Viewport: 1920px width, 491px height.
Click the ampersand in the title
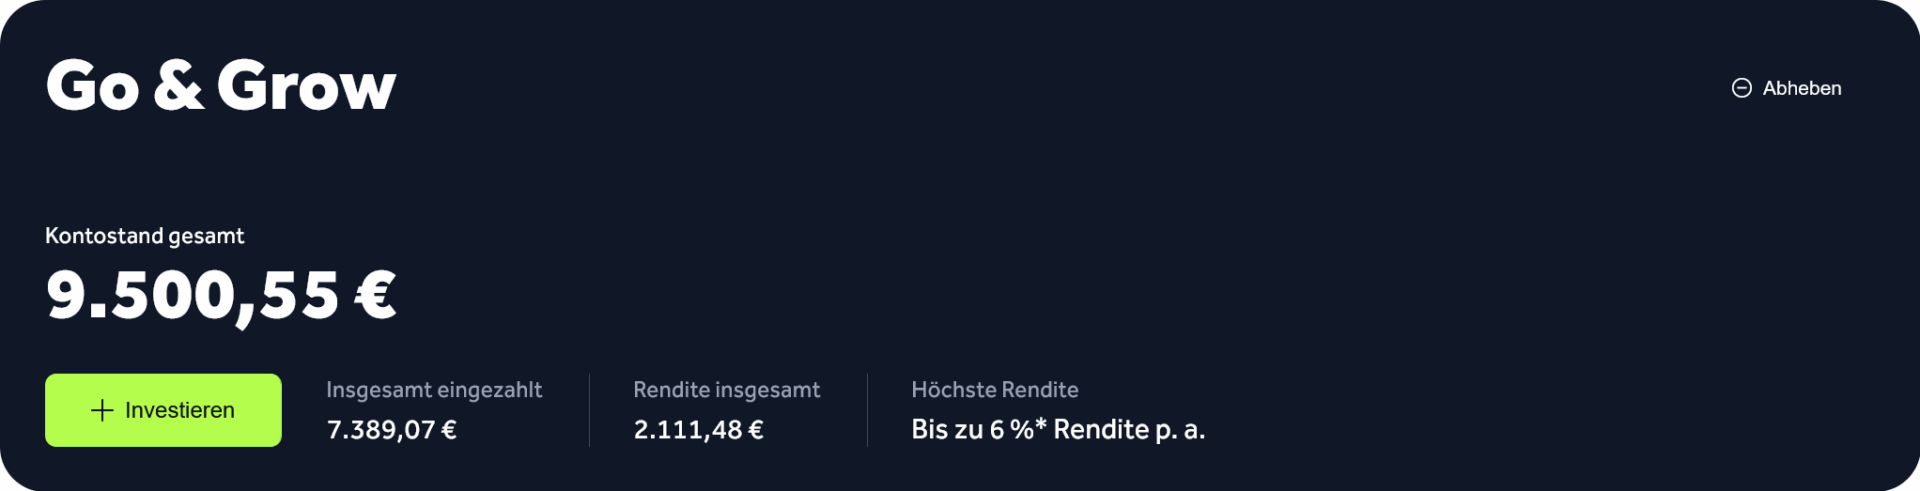[178, 85]
